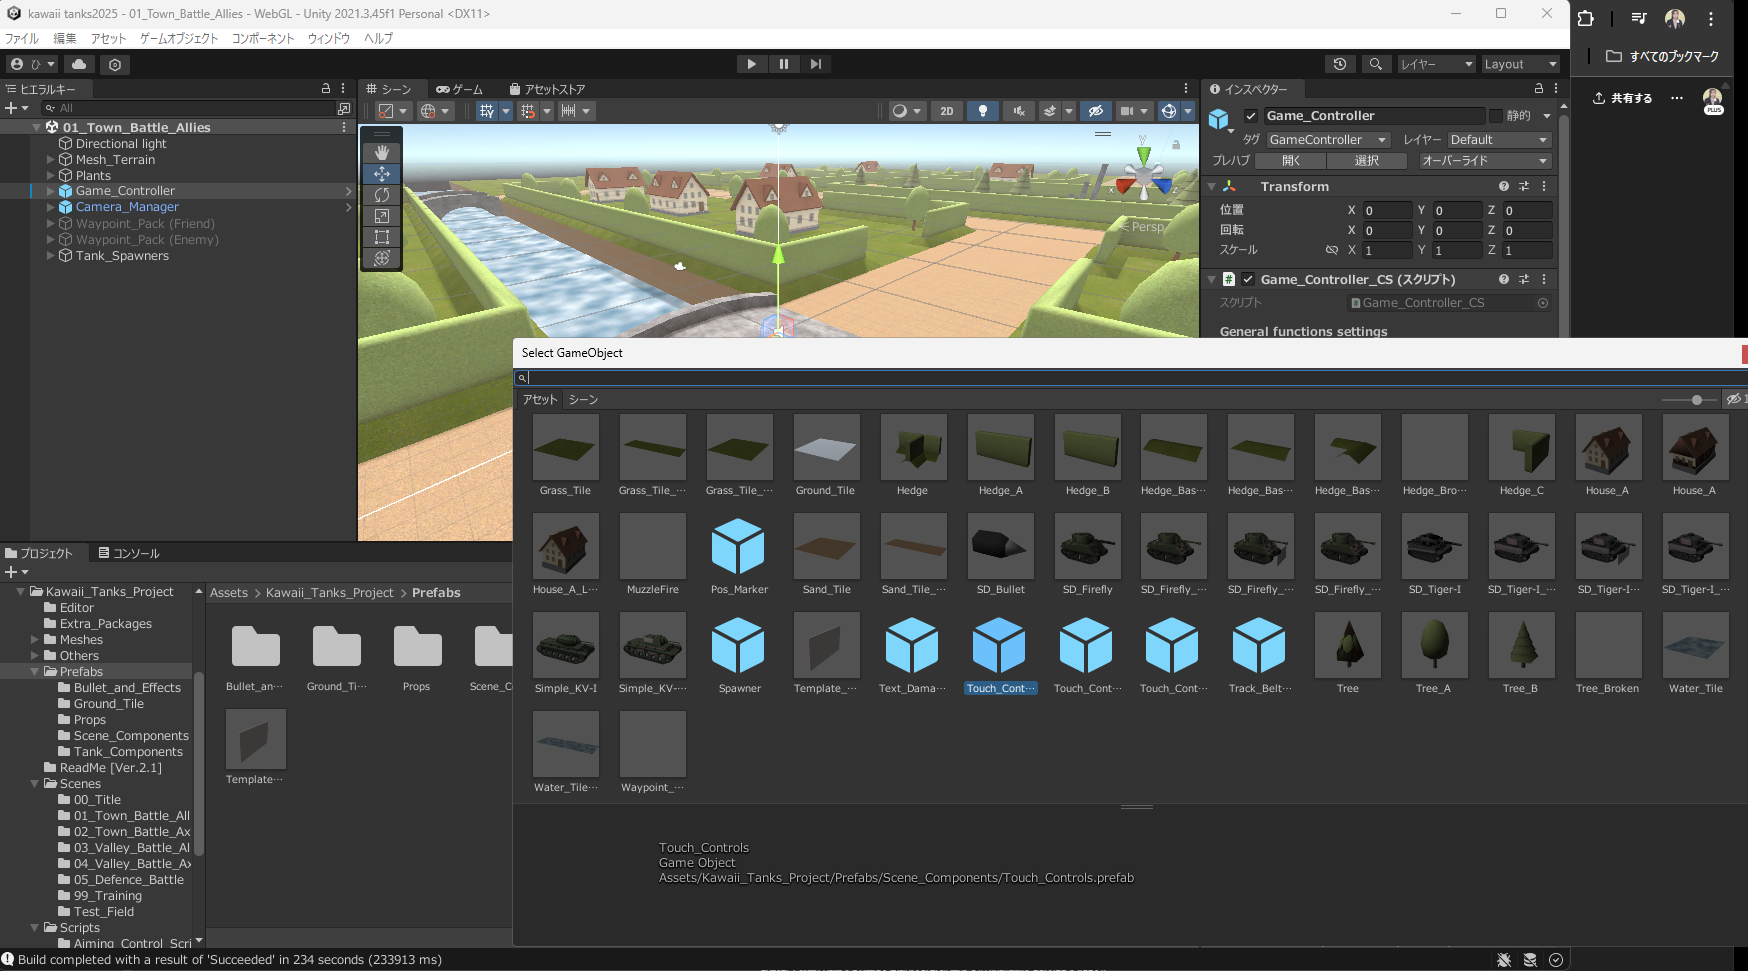Select the Rect transform tool

tap(382, 237)
